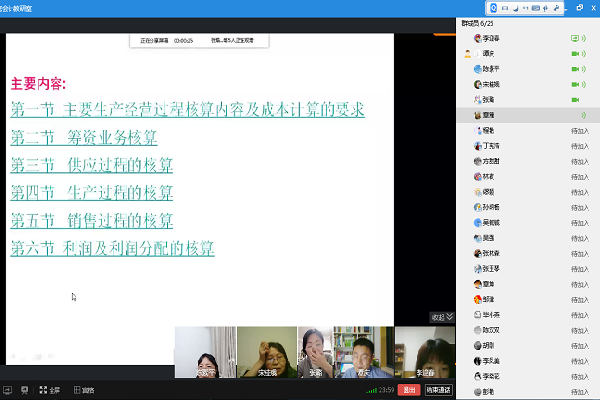The width and height of the screenshot is (600, 400).
Task: Open the 第三节 供应过程的核算 link
Action: [x=91, y=165]
